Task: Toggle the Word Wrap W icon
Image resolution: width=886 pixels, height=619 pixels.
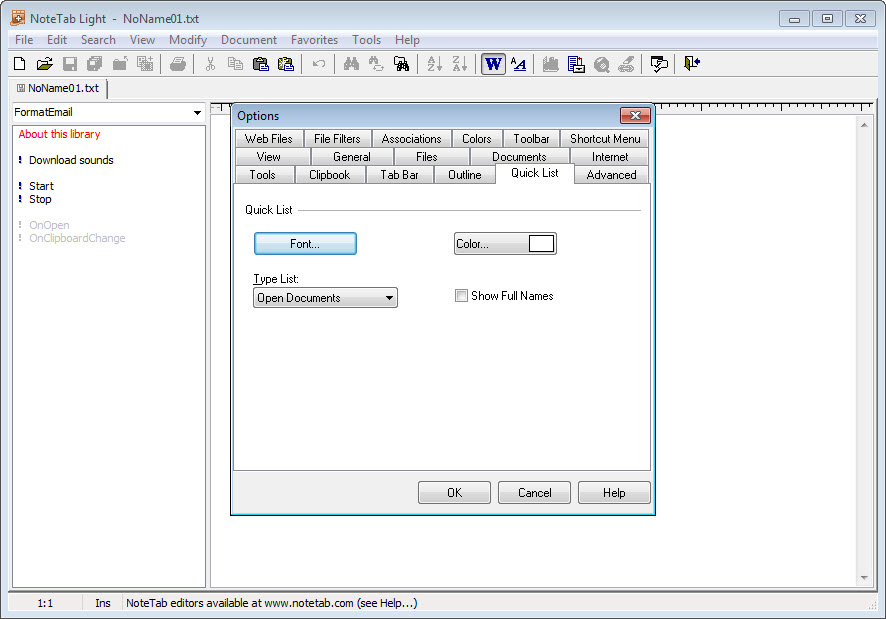Action: point(493,64)
